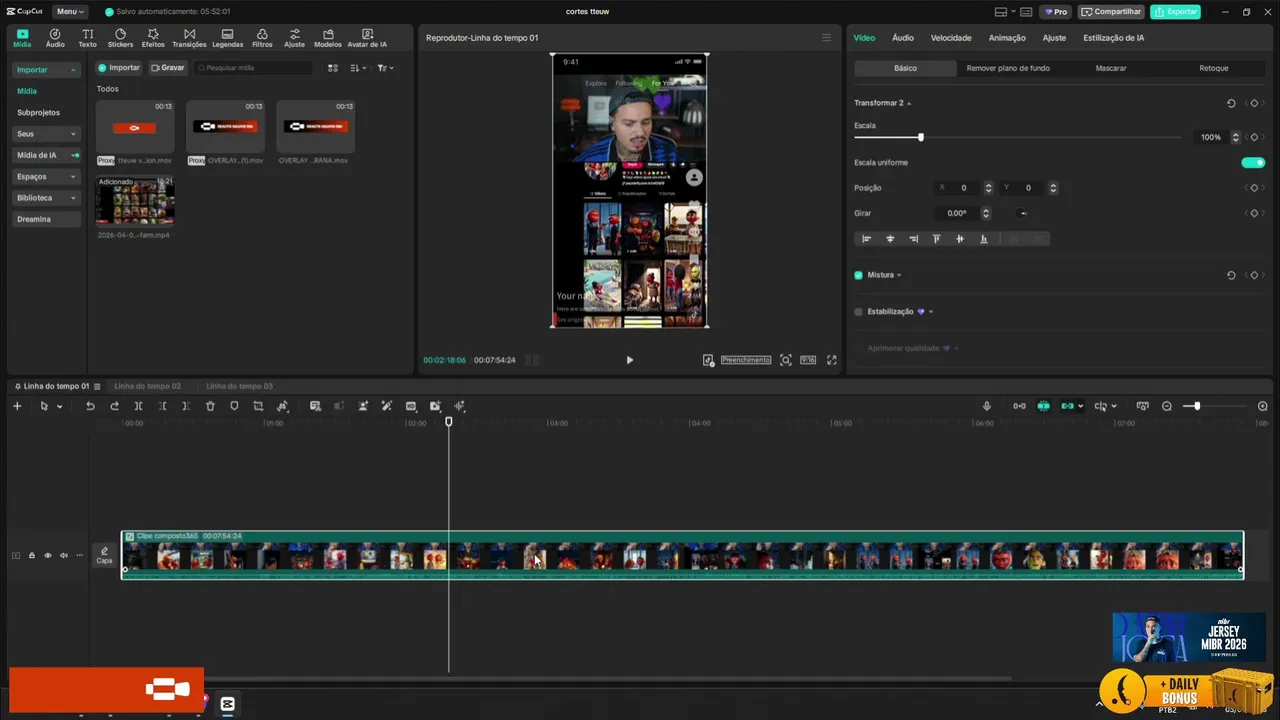This screenshot has width=1280, height=720.
Task: Switch to Linha do tempo 02 tab
Action: pyautogui.click(x=147, y=386)
